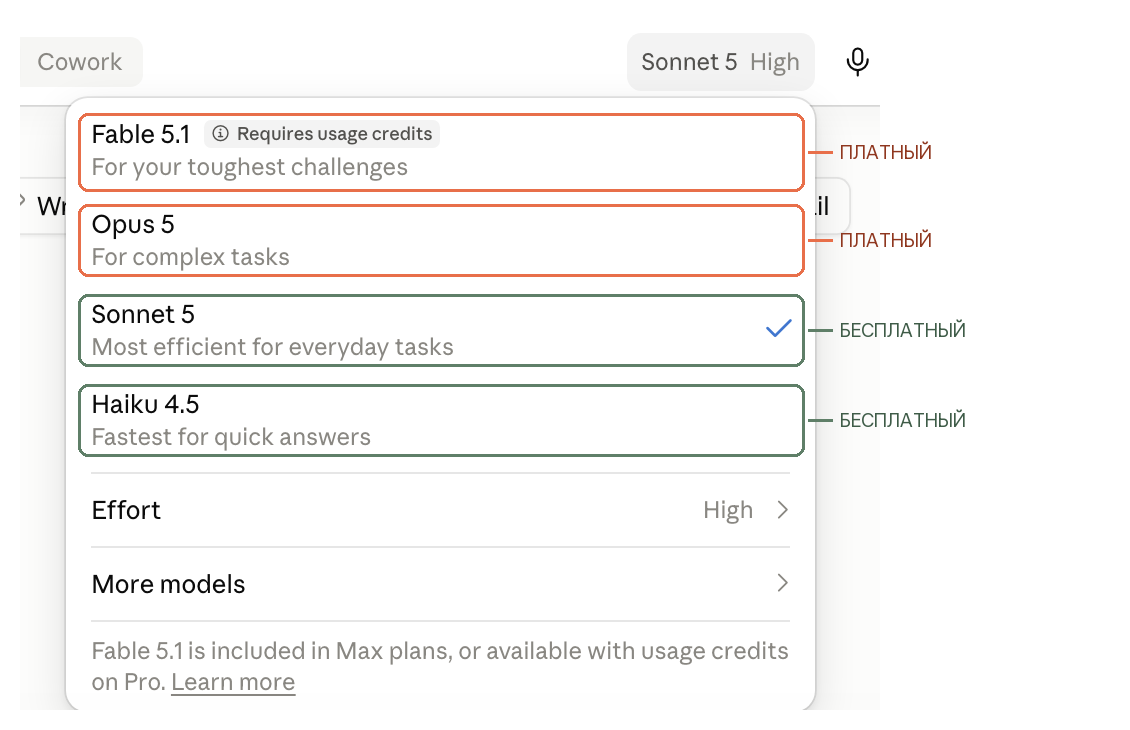Open the Sonnet 5 High model selector

tap(721, 62)
